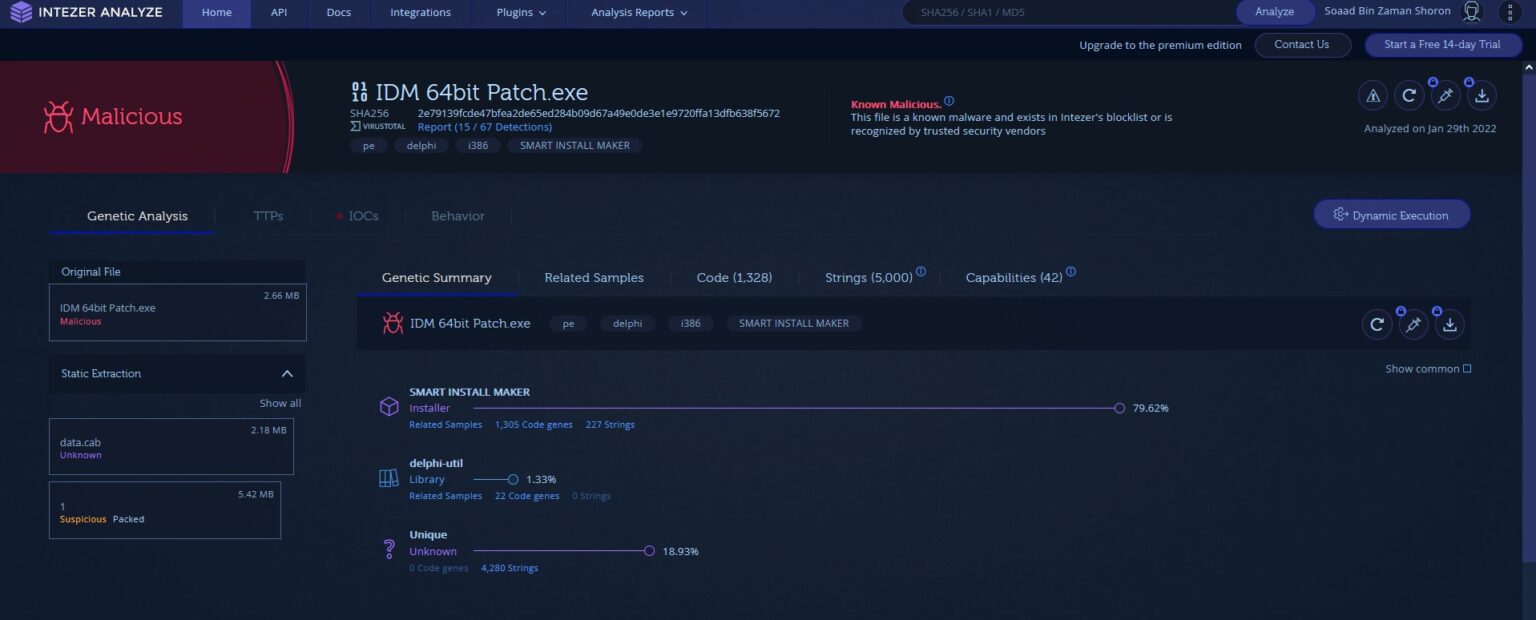Open the Integrations page
Image resolution: width=1536 pixels, height=620 pixels.
click(420, 13)
